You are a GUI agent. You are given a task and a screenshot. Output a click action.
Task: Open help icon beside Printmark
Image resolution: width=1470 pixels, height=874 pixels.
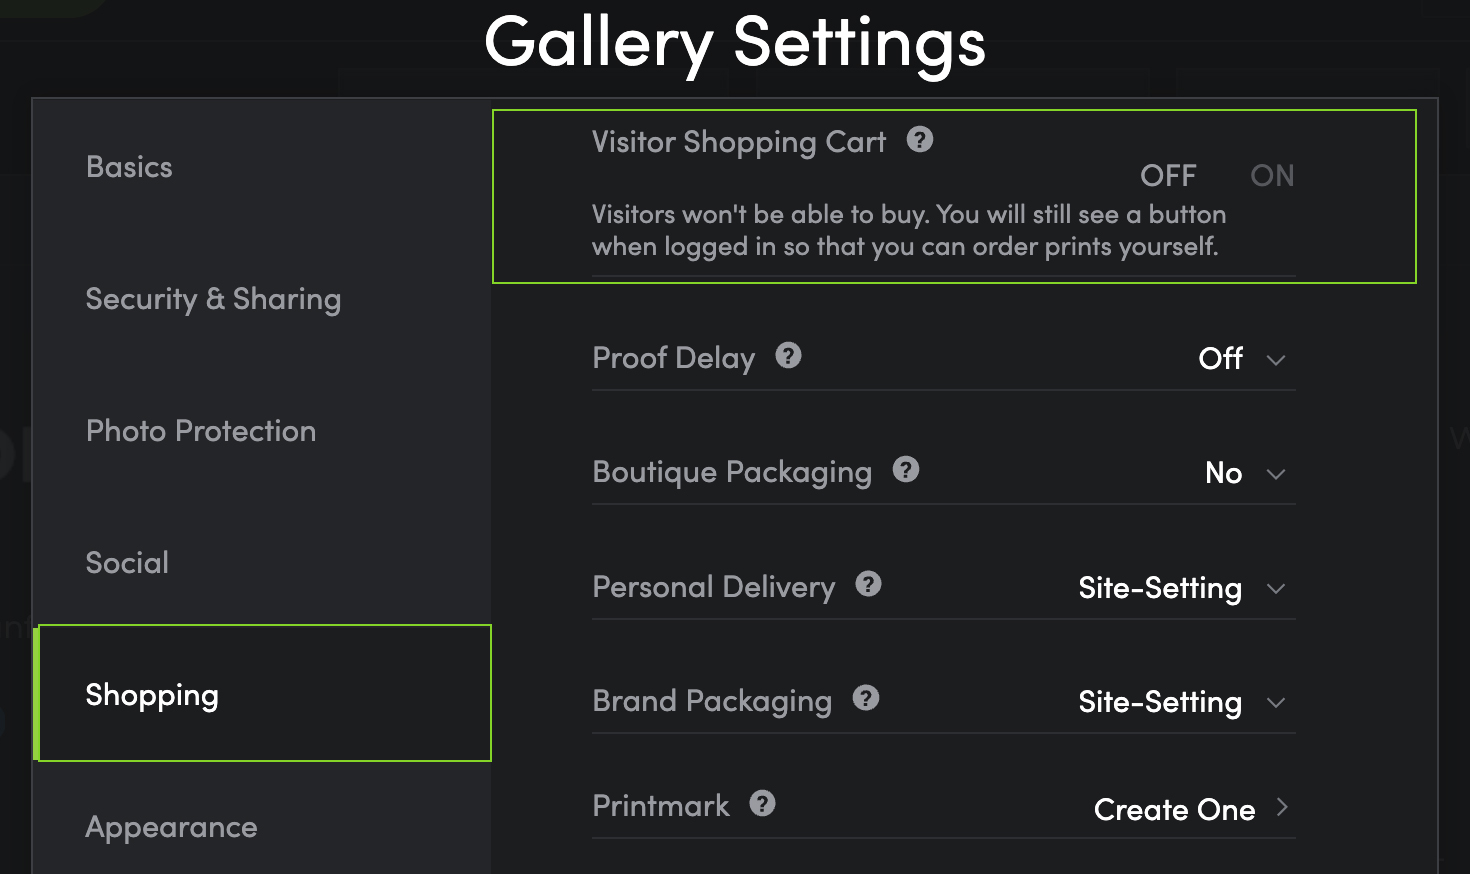763,803
